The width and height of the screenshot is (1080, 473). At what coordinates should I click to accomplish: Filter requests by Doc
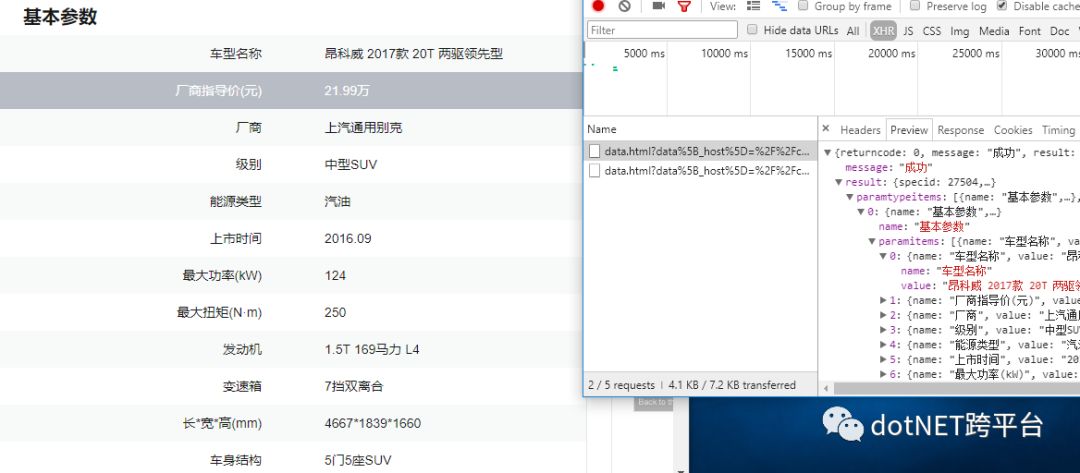1059,30
